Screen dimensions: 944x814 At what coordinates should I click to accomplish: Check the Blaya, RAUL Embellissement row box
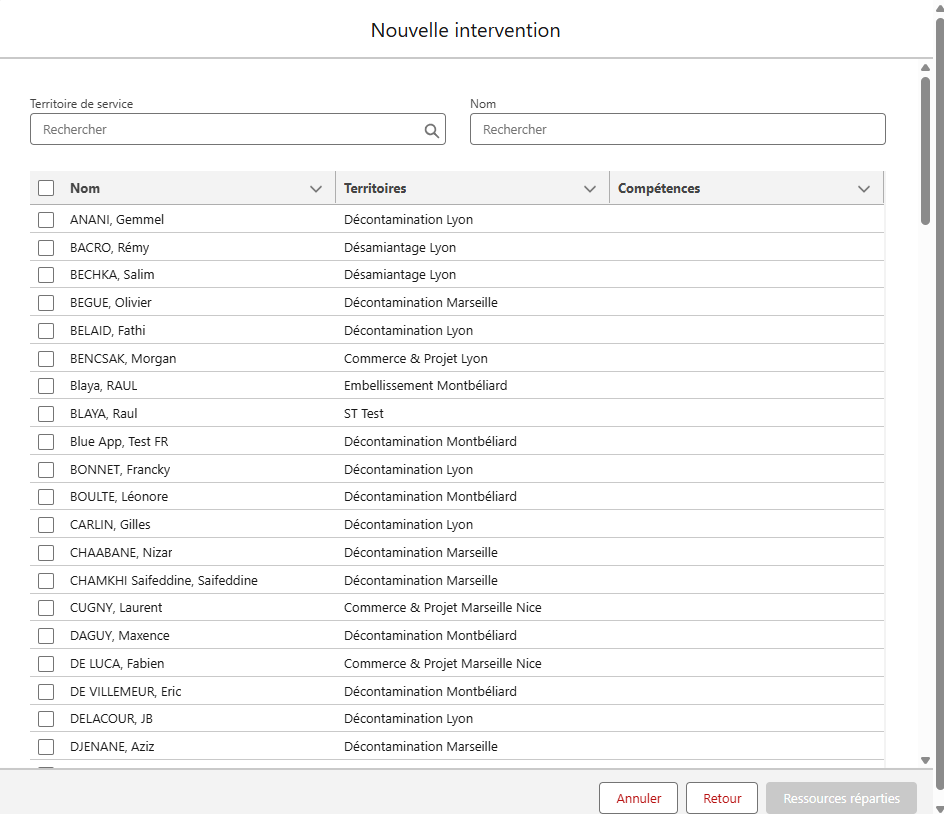coord(46,386)
